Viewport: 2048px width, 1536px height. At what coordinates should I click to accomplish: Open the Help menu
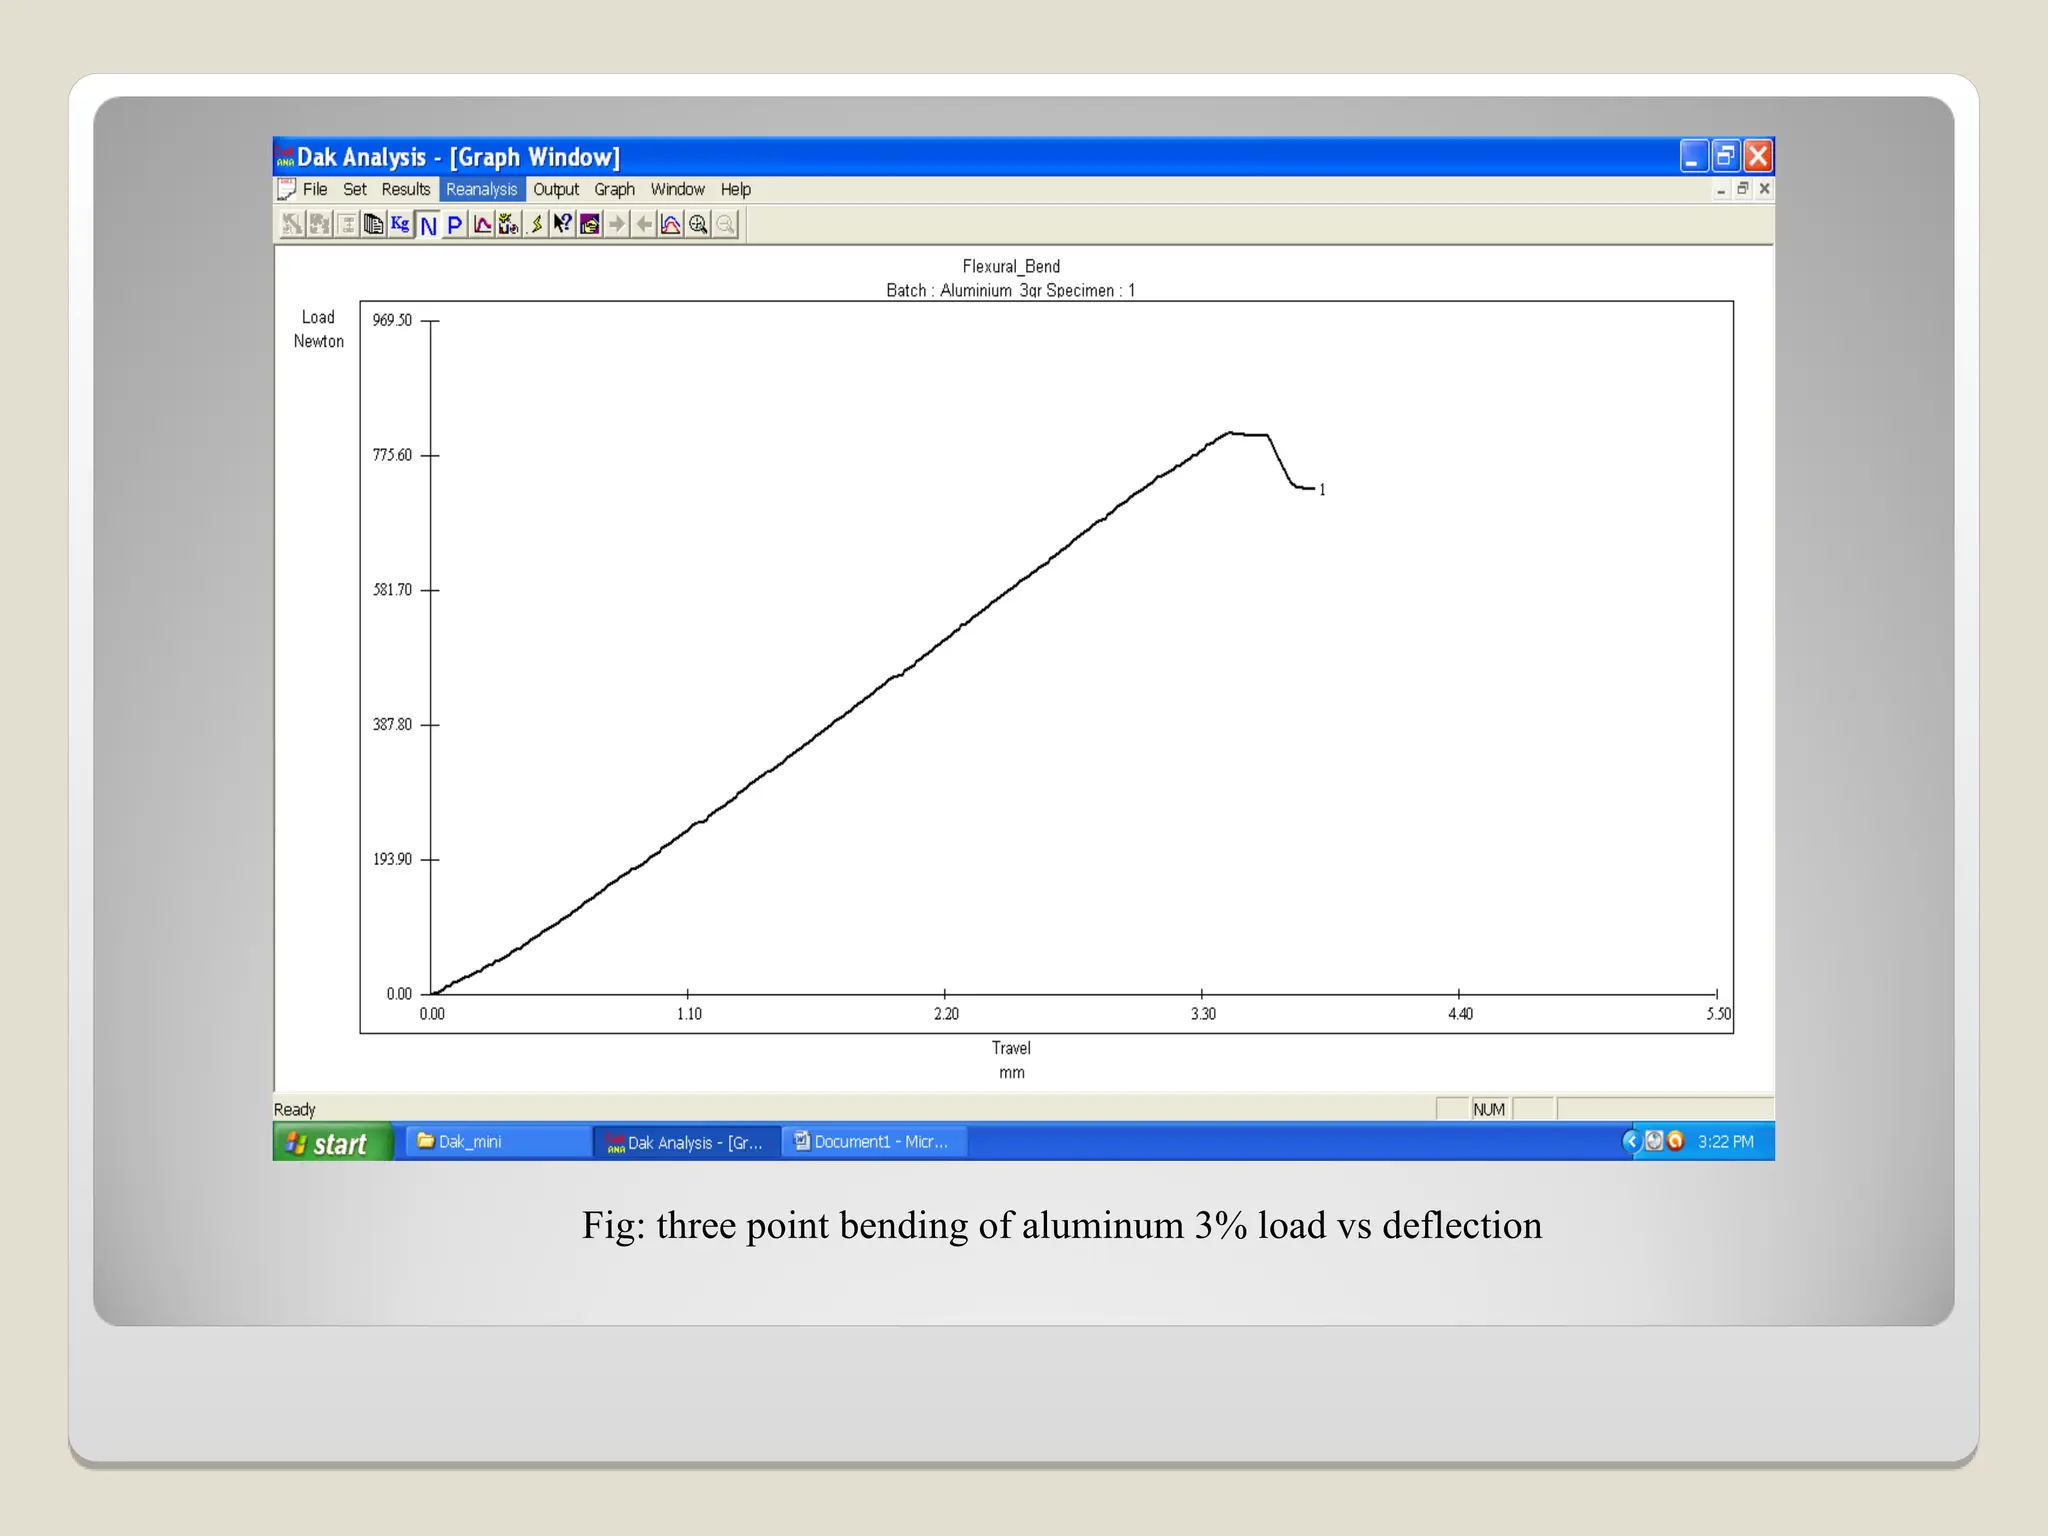(736, 189)
